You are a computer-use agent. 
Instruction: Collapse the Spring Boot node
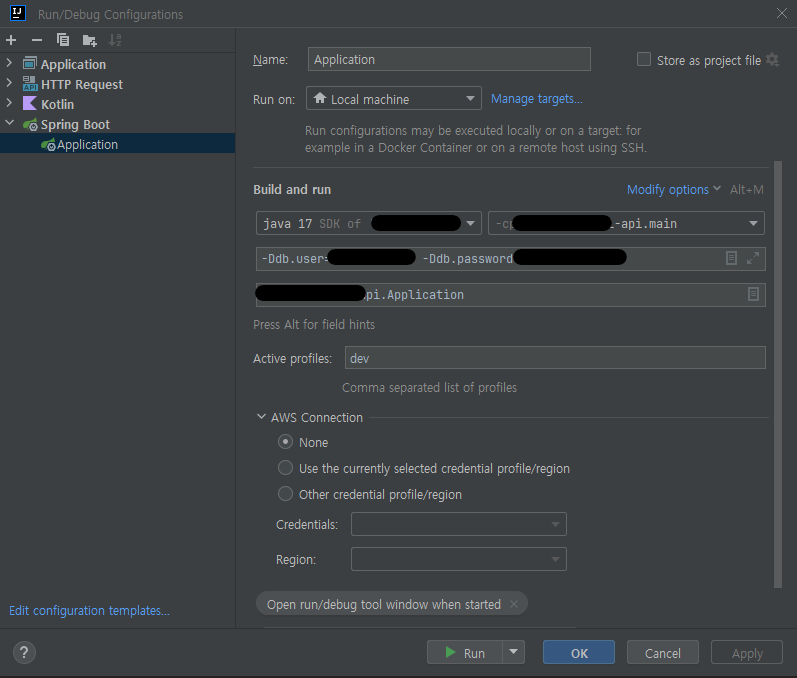pos(9,122)
